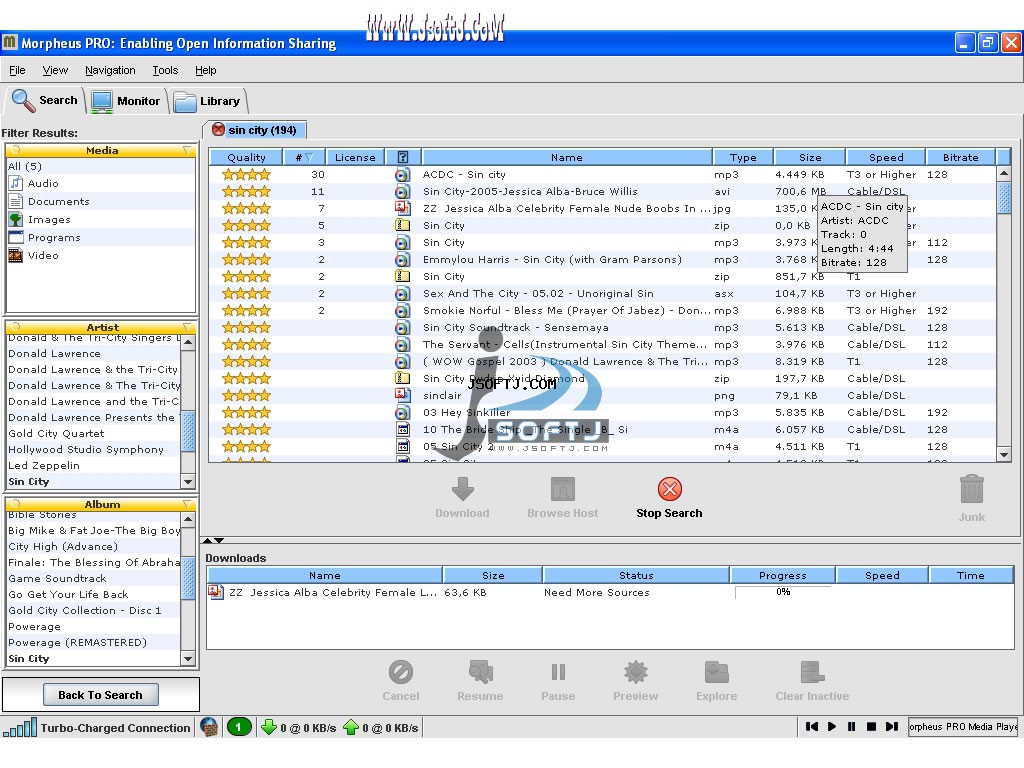Click the Artist list scrollbar thumb

click(x=188, y=431)
